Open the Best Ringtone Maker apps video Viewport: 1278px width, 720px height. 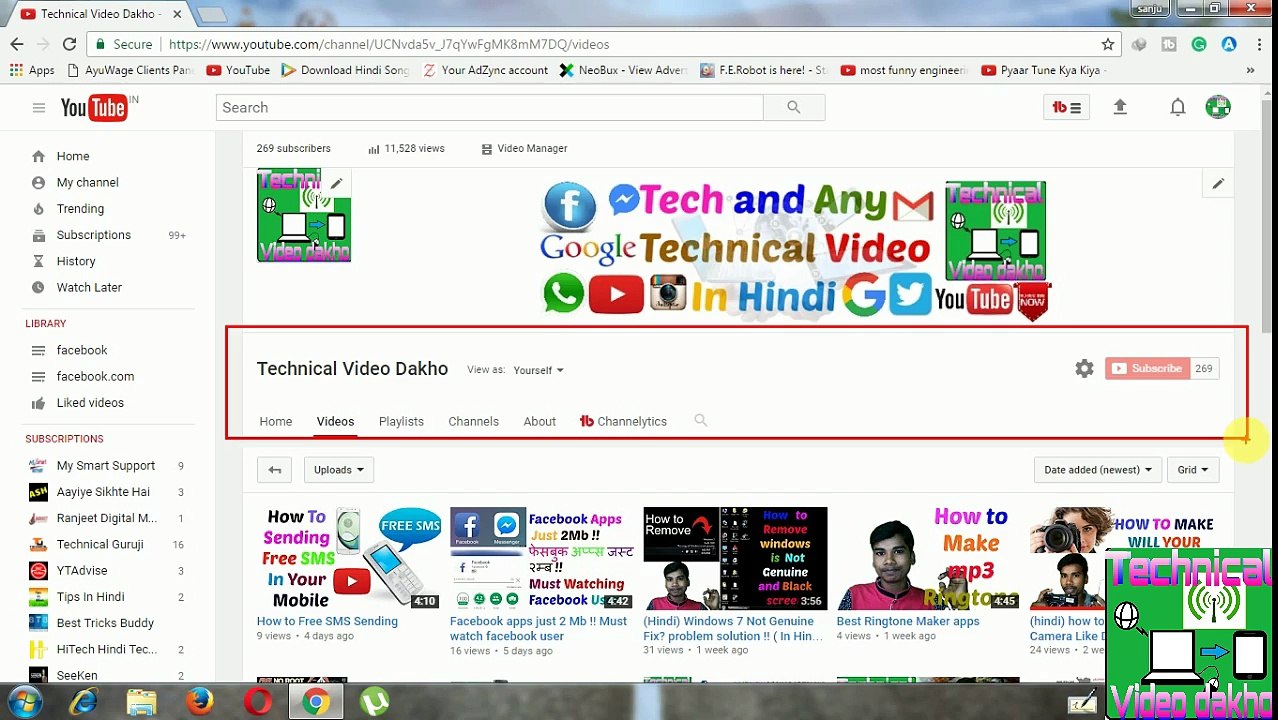[x=908, y=621]
